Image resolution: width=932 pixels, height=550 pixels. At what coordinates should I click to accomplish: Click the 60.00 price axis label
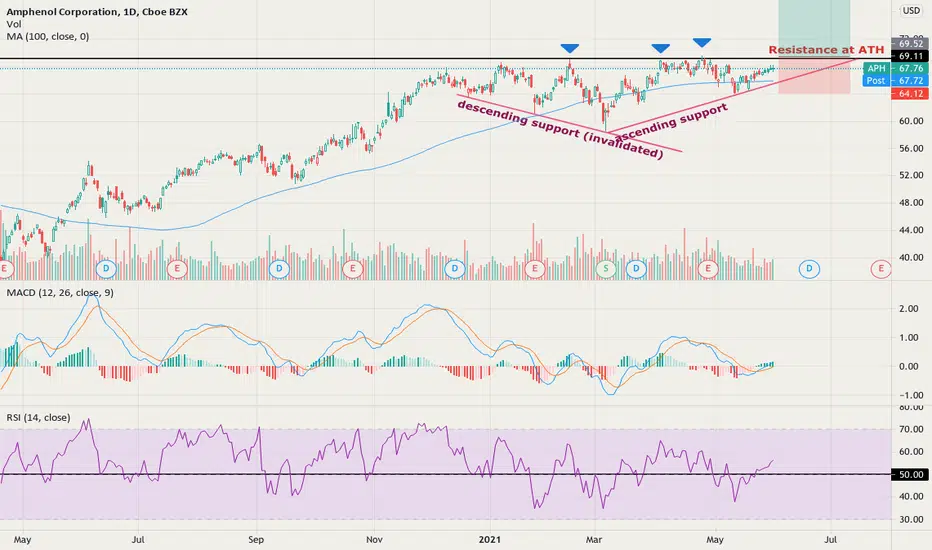[x=911, y=121]
